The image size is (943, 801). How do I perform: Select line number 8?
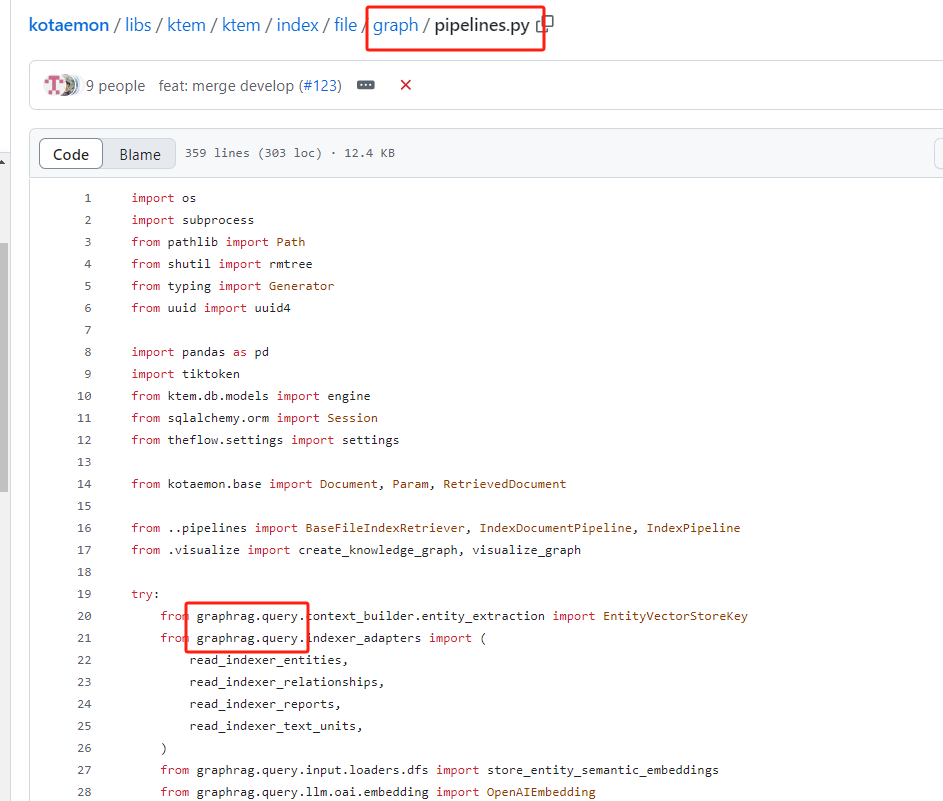click(x=88, y=352)
